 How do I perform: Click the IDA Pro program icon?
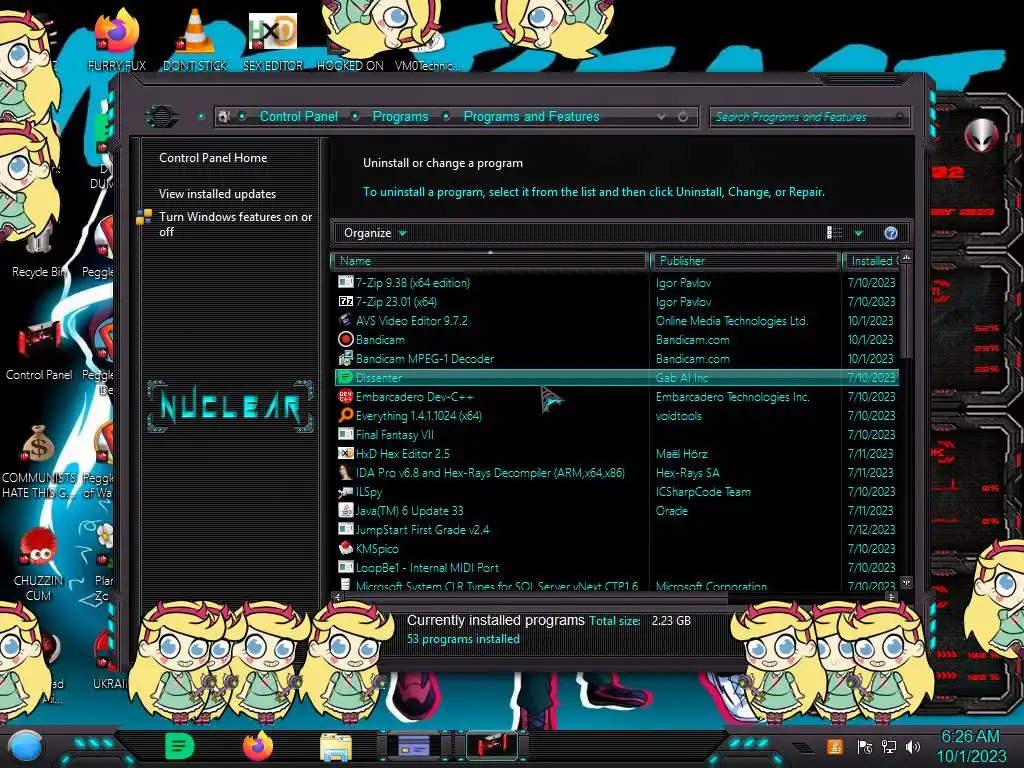pos(345,472)
